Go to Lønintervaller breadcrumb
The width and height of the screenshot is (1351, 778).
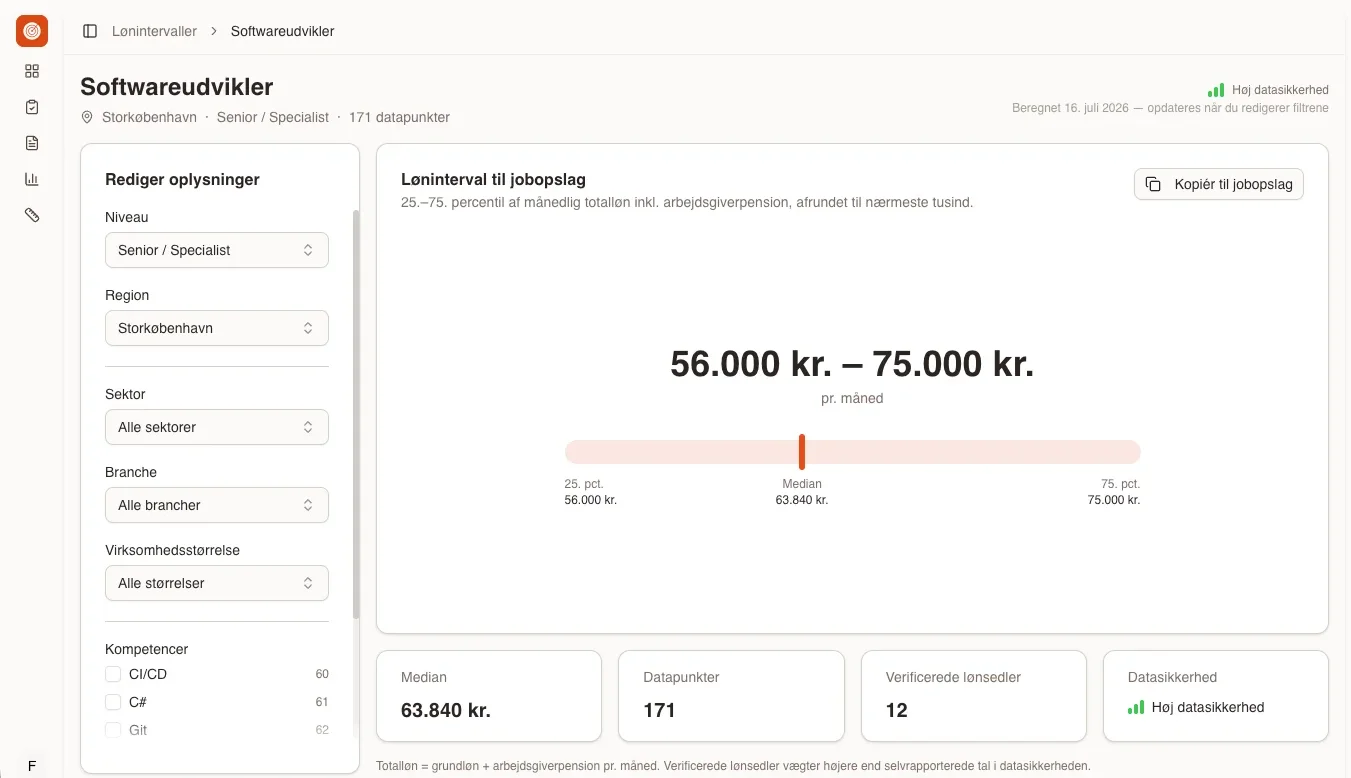154,31
